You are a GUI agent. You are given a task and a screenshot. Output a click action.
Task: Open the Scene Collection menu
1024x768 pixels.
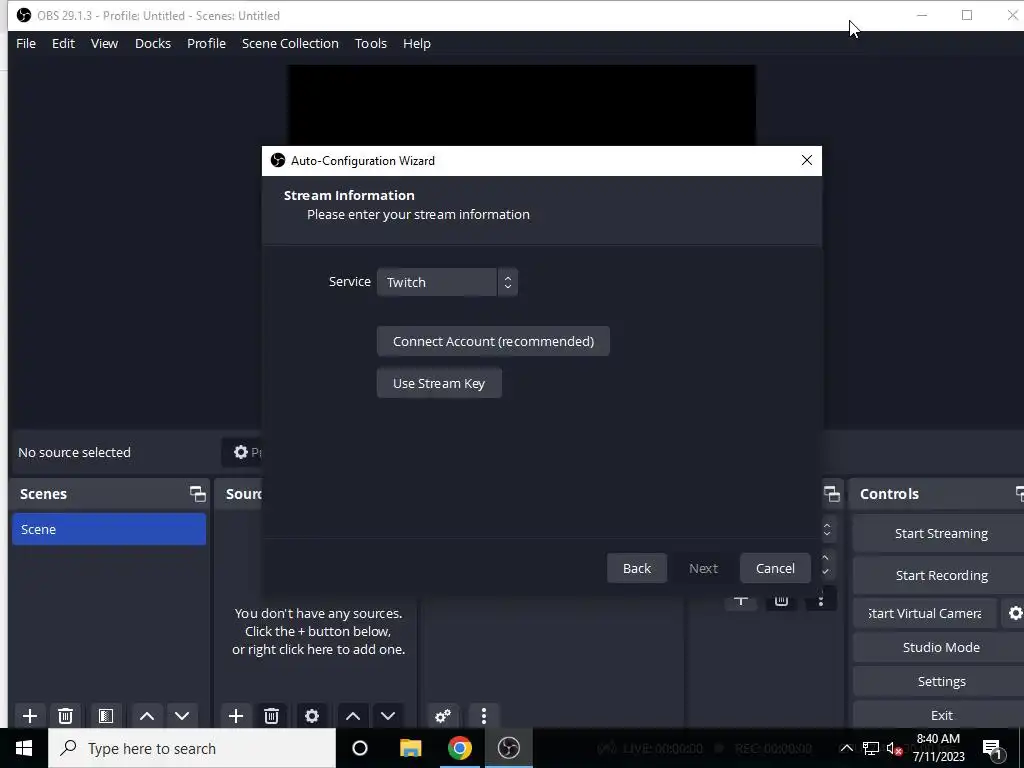coord(290,44)
